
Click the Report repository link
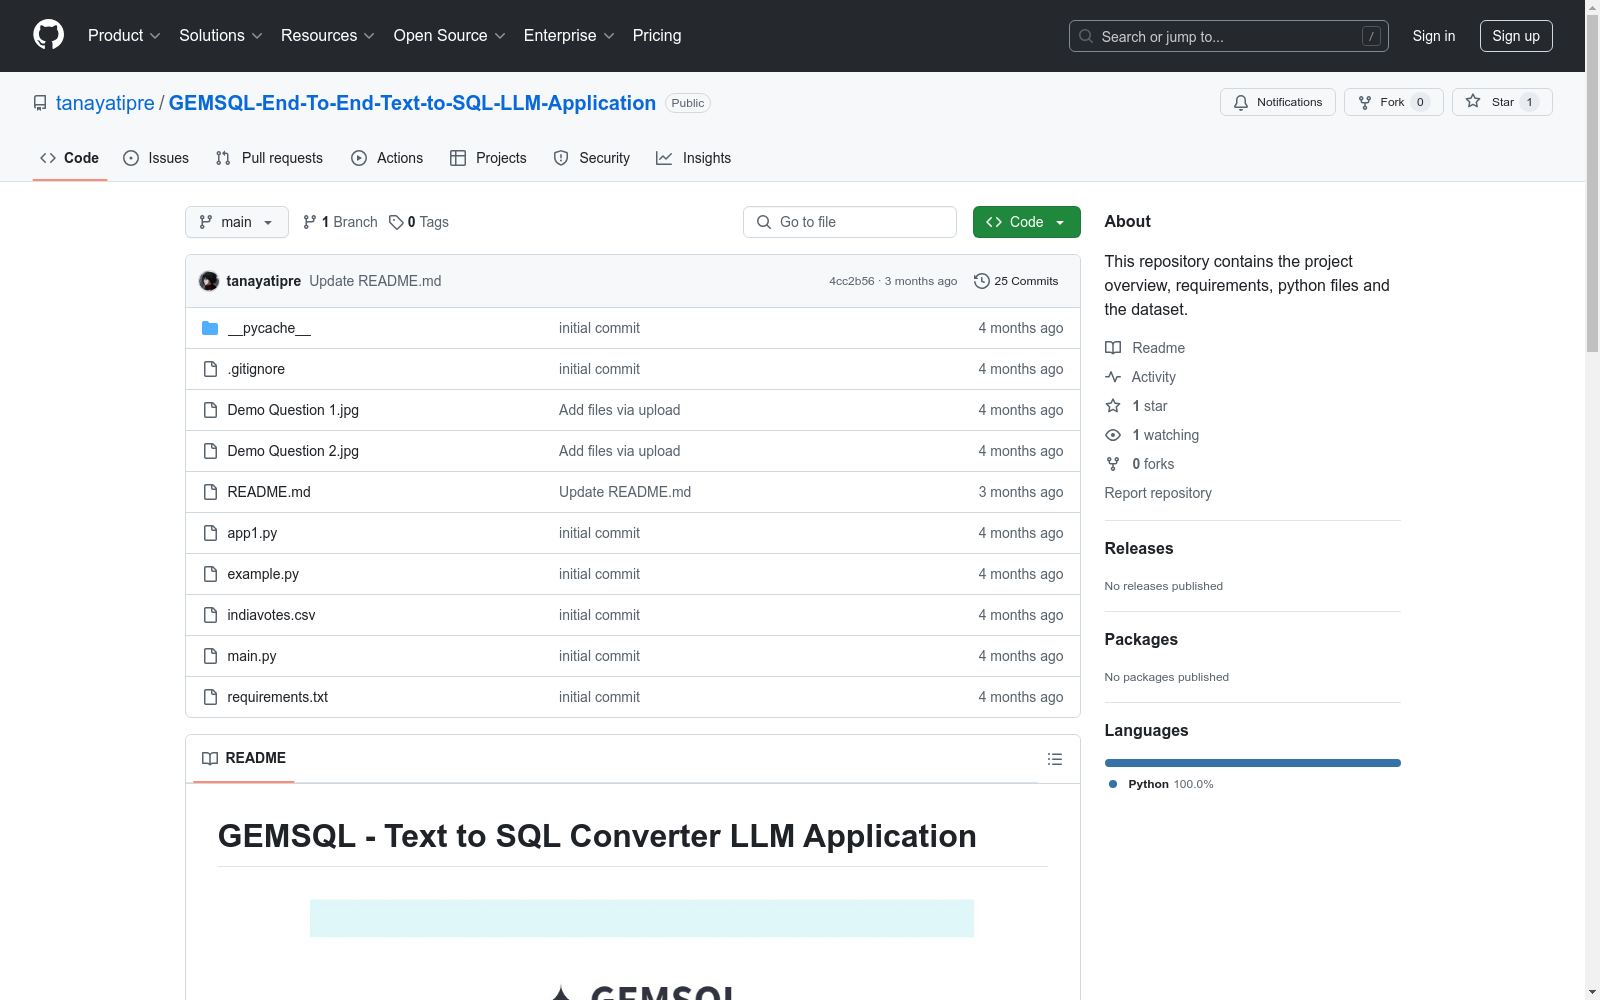[x=1158, y=493]
